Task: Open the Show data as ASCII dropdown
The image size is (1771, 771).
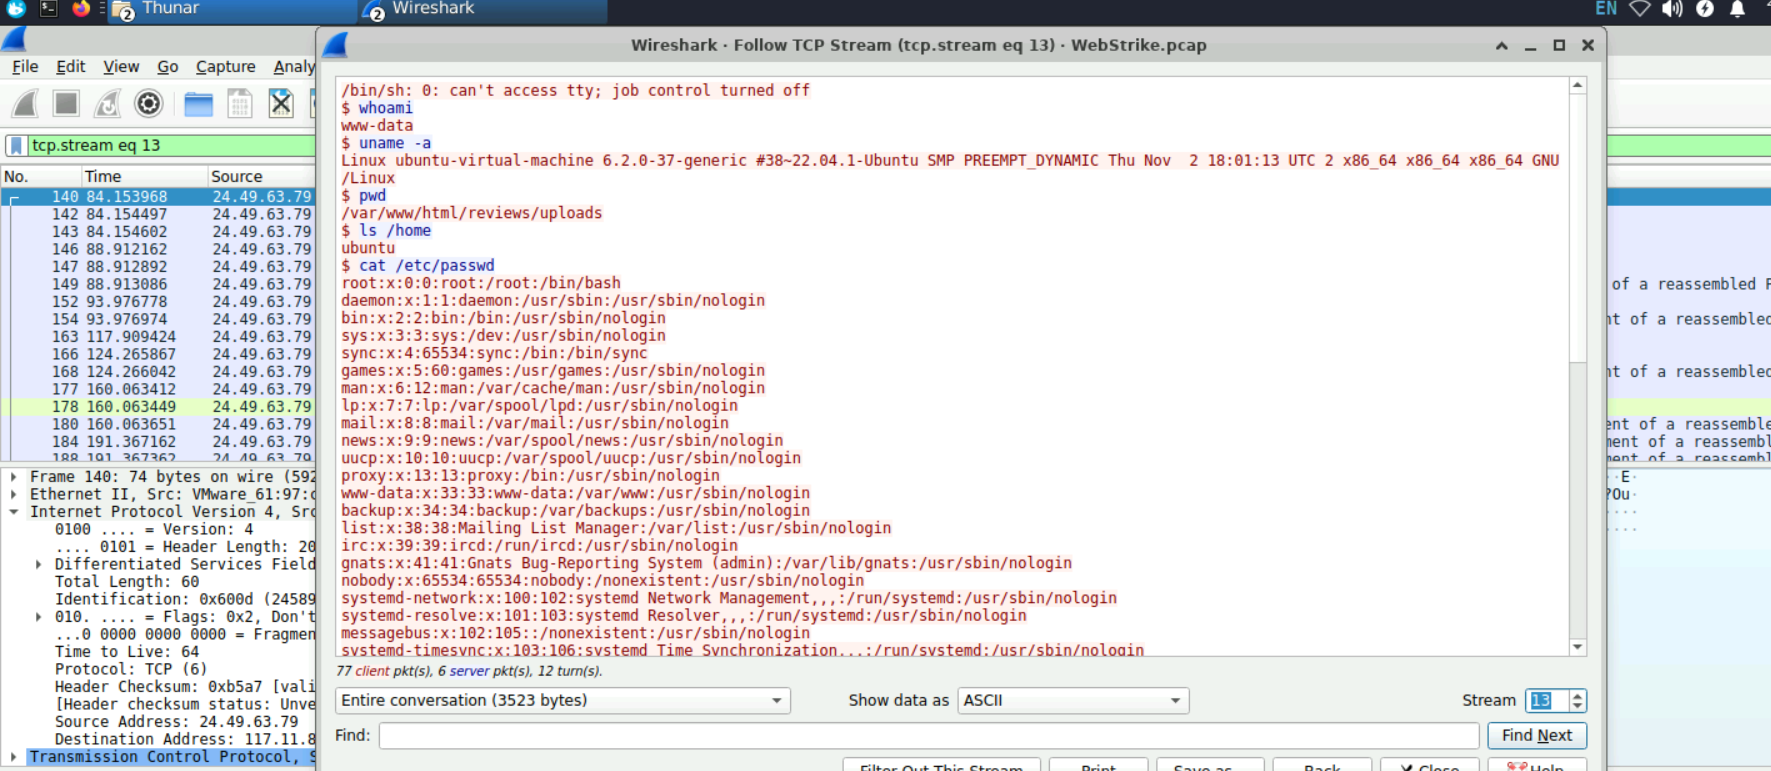Action: tap(1072, 701)
